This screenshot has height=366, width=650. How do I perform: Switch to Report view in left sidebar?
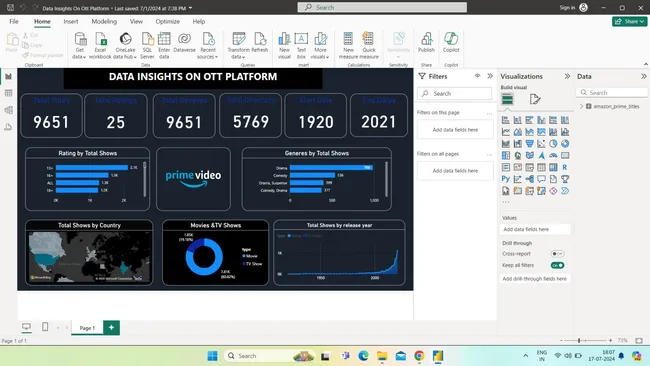coord(8,76)
